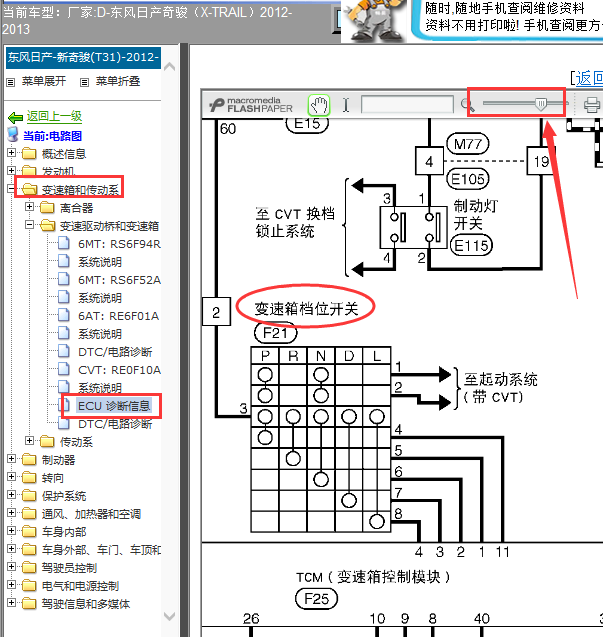Click the 离合器 folder icon
The width and height of the screenshot is (603, 637).
[x=47, y=208]
